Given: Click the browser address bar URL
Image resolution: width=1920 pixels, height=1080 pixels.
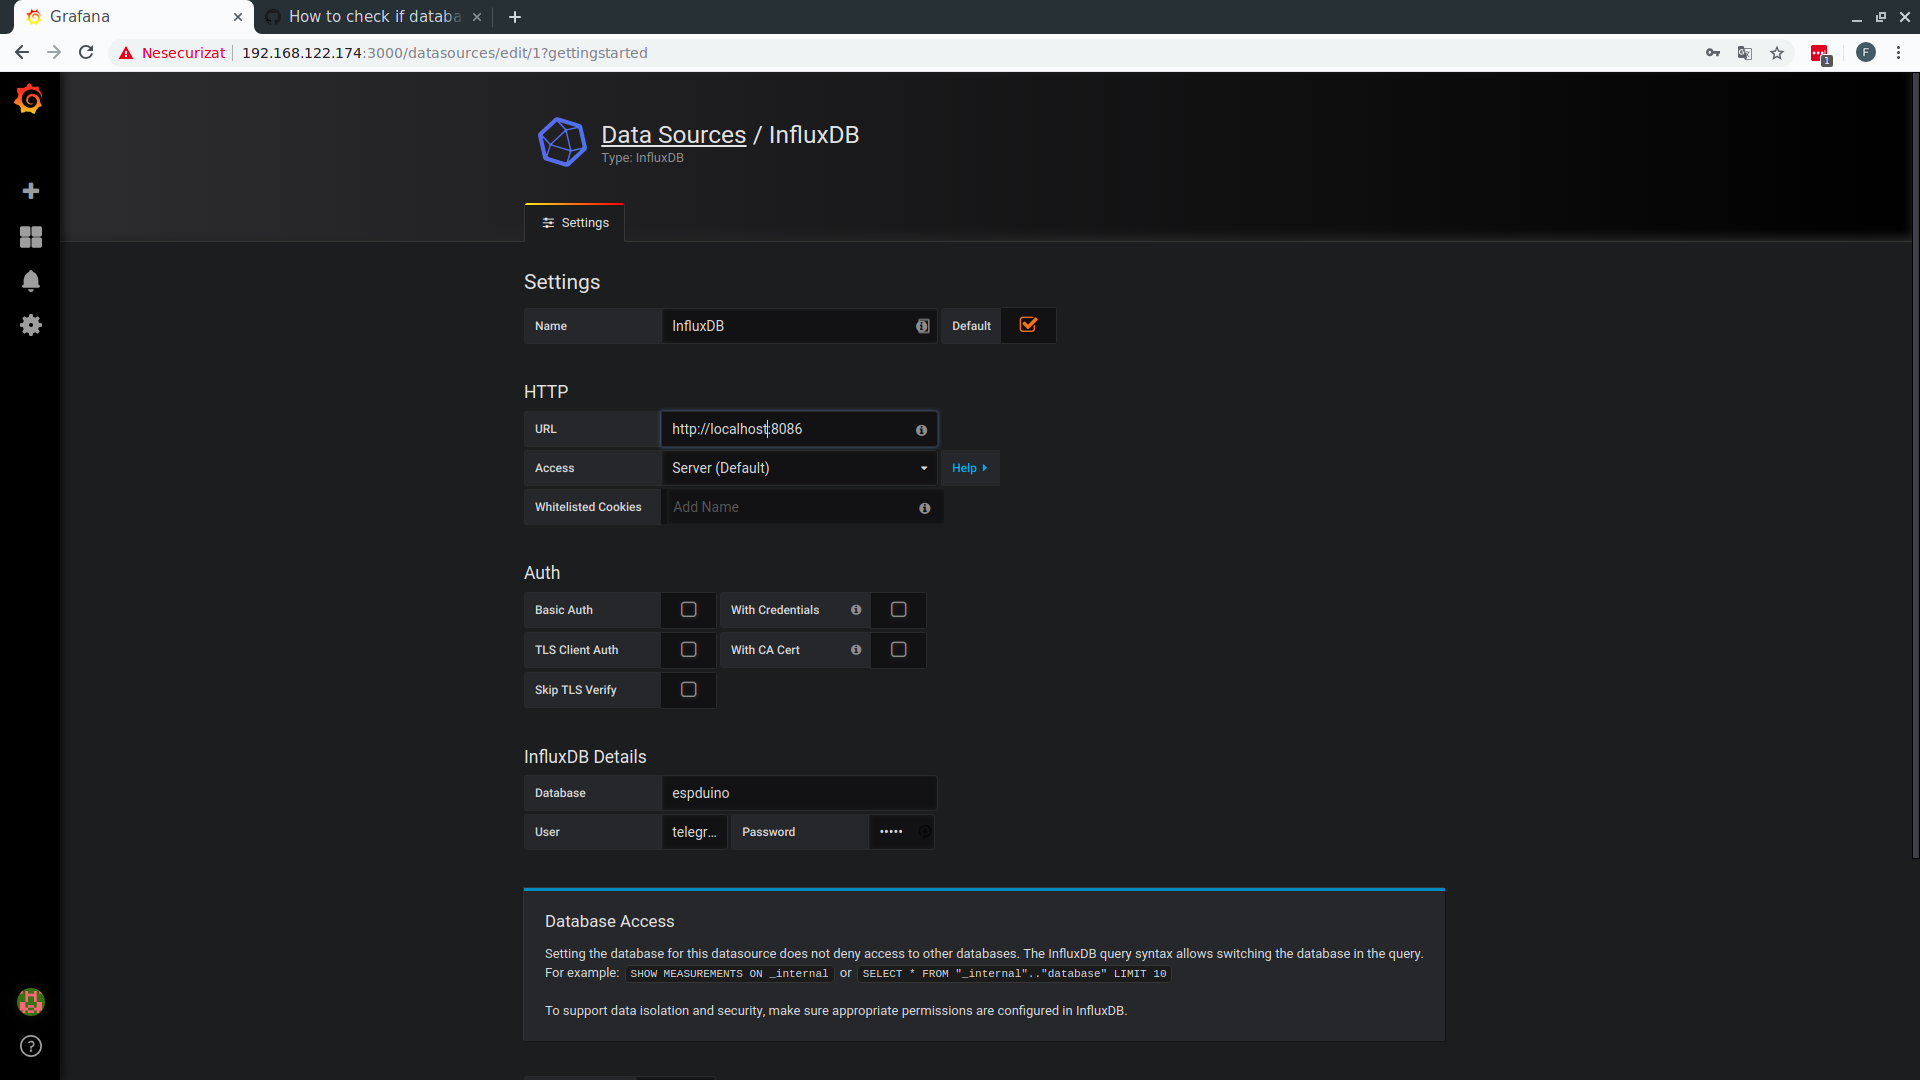Looking at the screenshot, I should coord(444,53).
